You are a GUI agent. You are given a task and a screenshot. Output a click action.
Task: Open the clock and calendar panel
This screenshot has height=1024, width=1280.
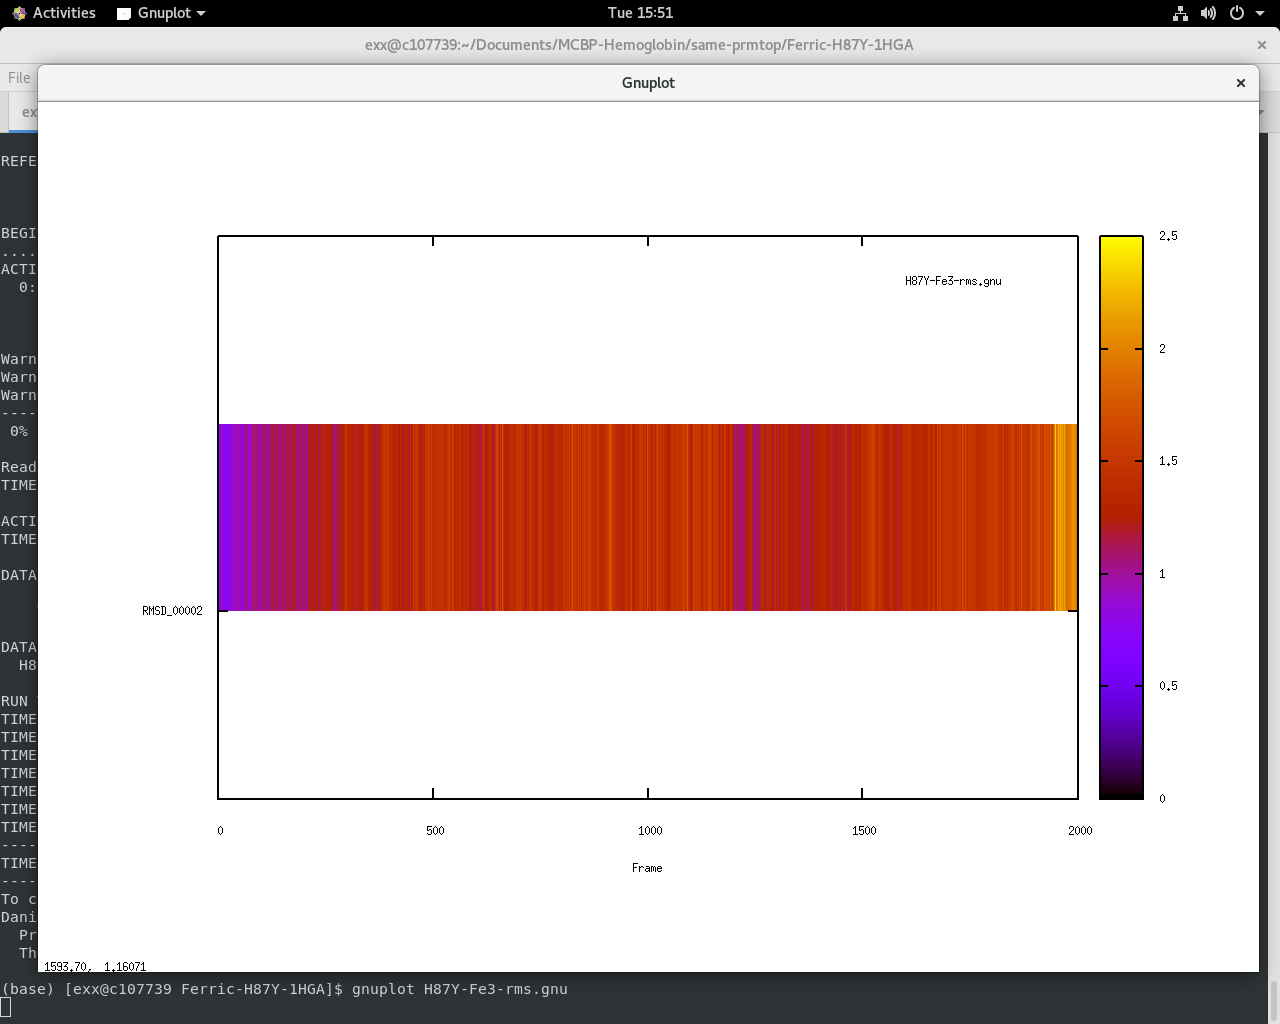tap(640, 13)
